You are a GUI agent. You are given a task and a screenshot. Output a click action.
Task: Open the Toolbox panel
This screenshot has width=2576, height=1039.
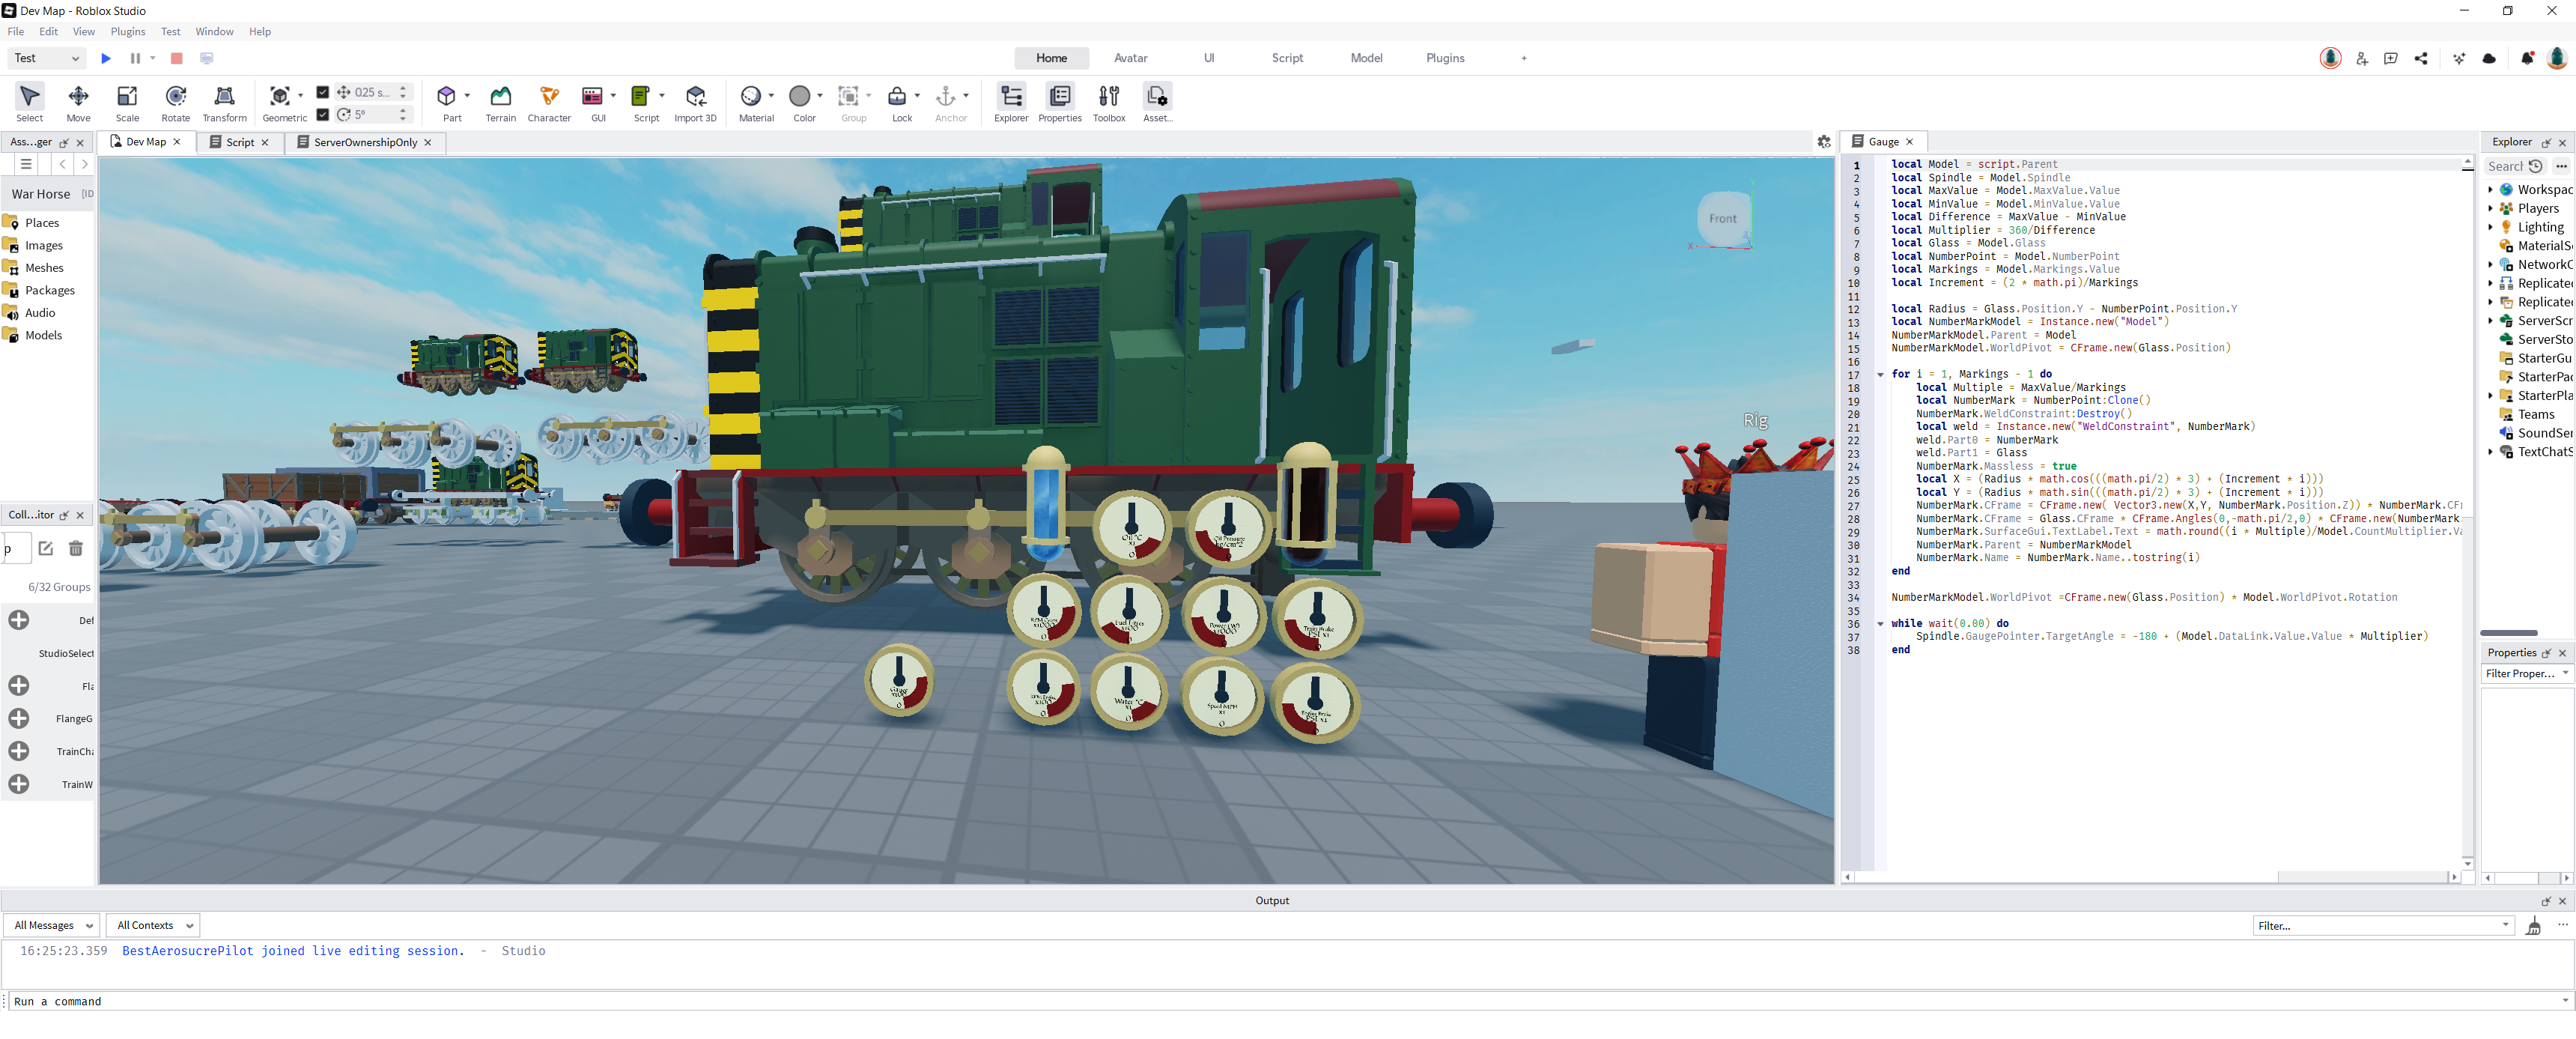(1108, 102)
